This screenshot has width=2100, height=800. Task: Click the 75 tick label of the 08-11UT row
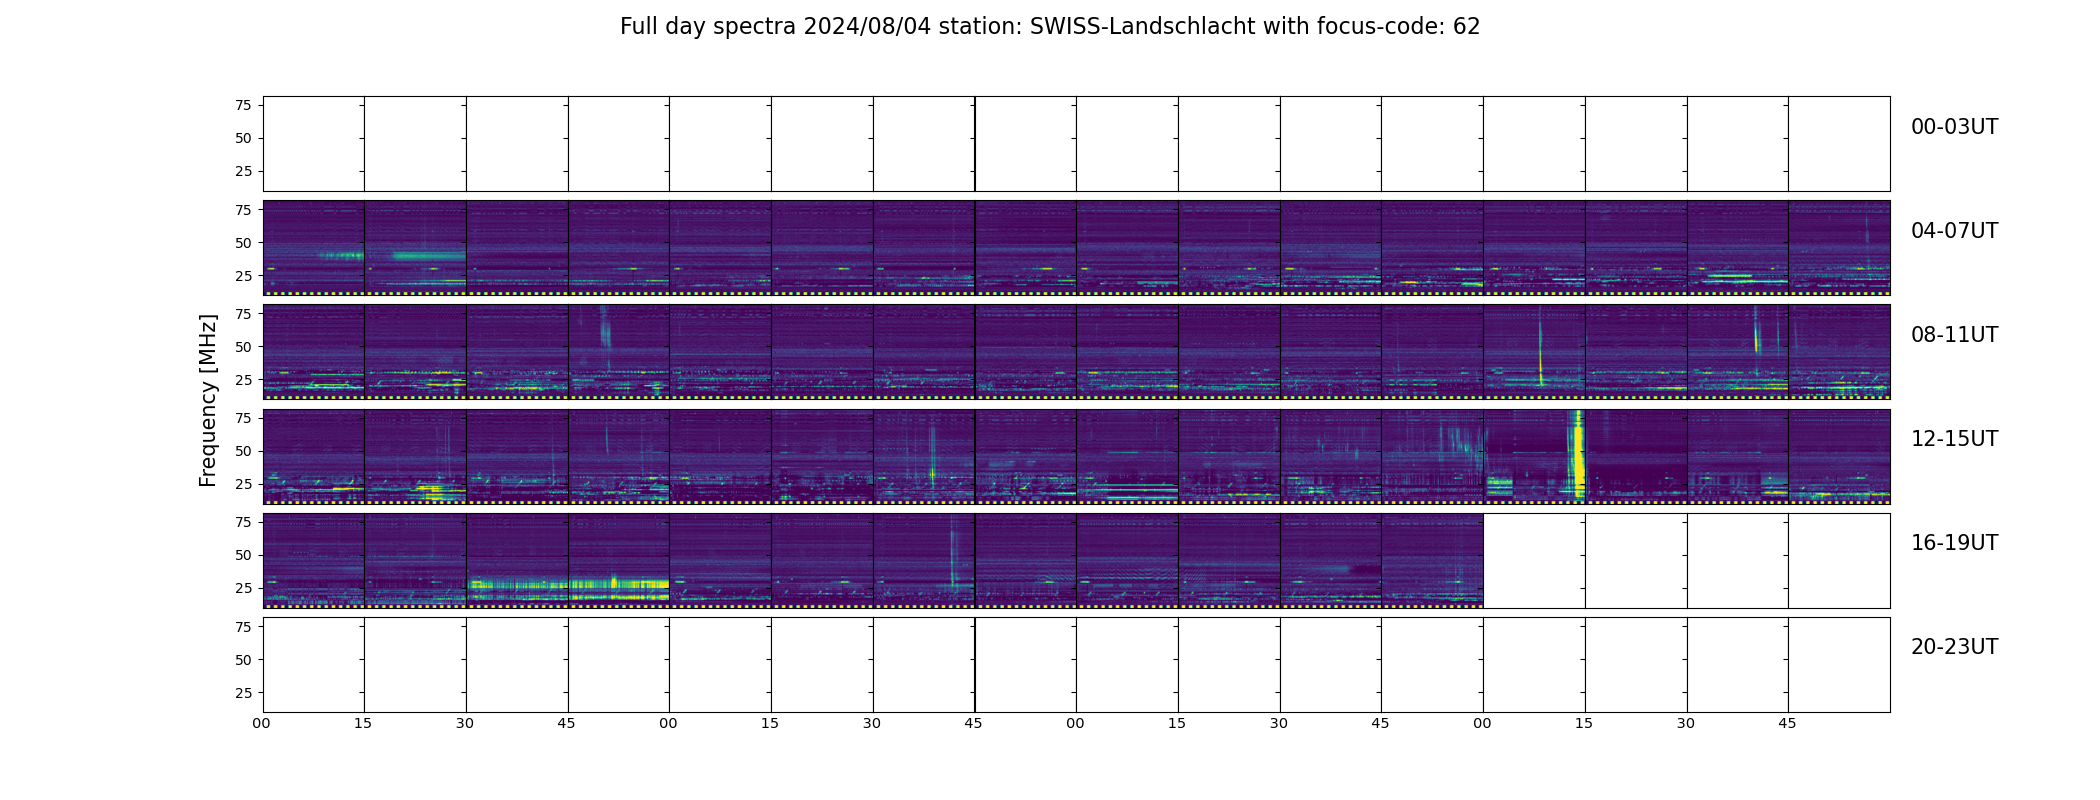click(243, 313)
